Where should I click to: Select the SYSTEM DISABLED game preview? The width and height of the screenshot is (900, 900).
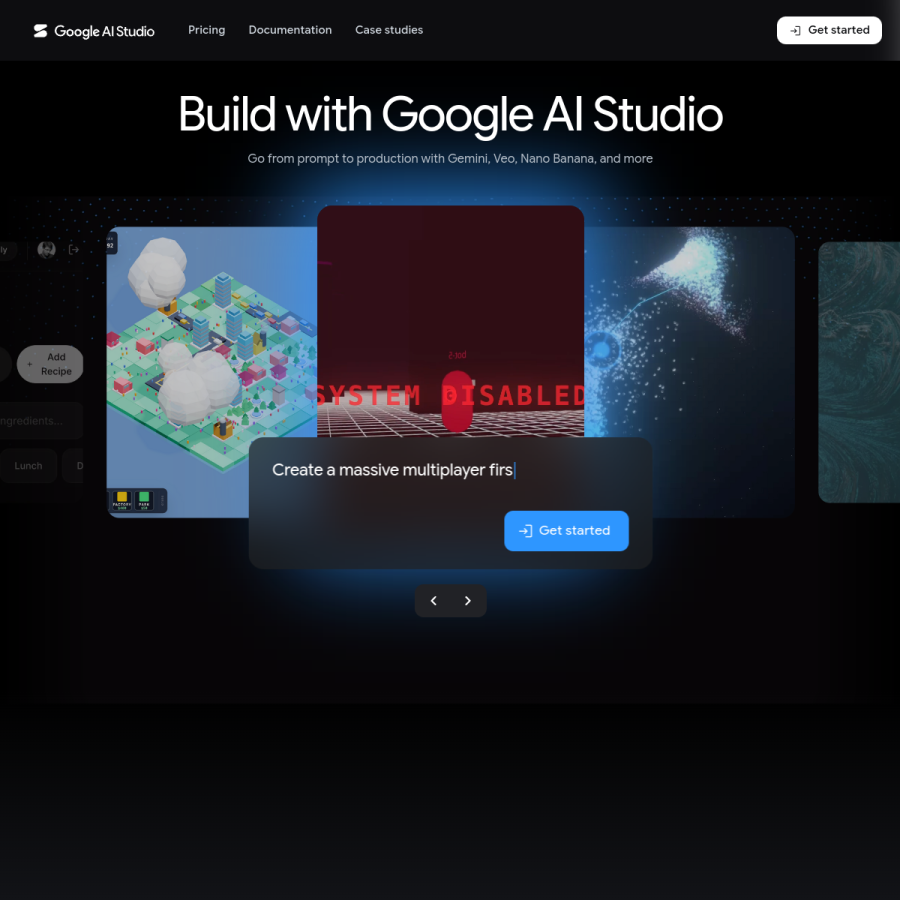tap(450, 321)
